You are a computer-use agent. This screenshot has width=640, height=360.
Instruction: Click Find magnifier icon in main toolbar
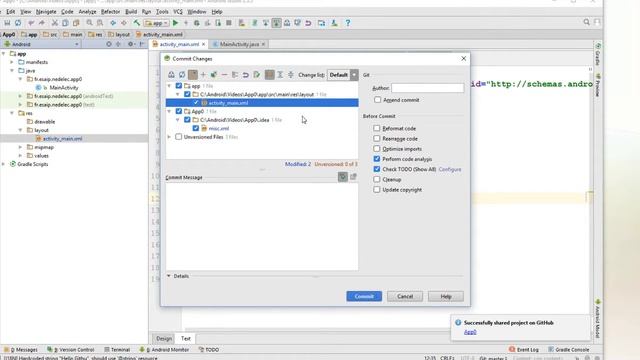point(89,23)
